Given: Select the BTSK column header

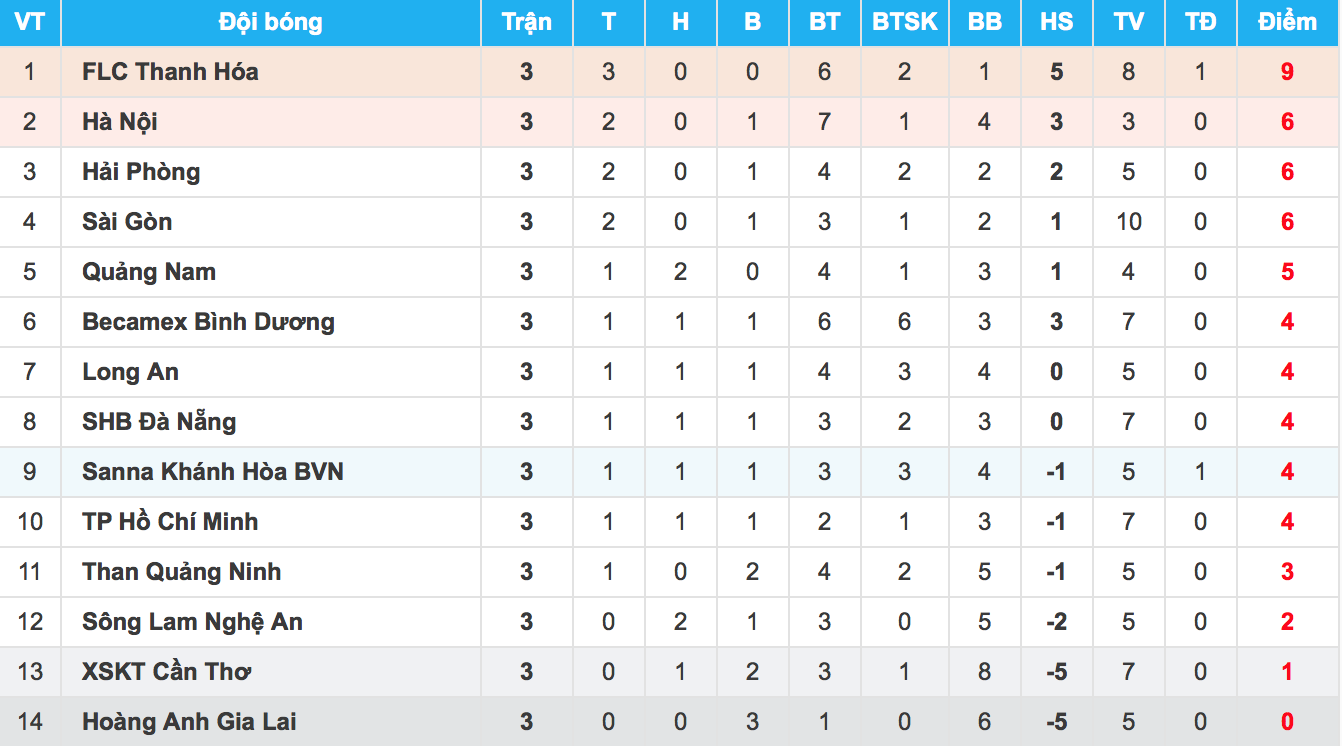Looking at the screenshot, I should 904,22.
